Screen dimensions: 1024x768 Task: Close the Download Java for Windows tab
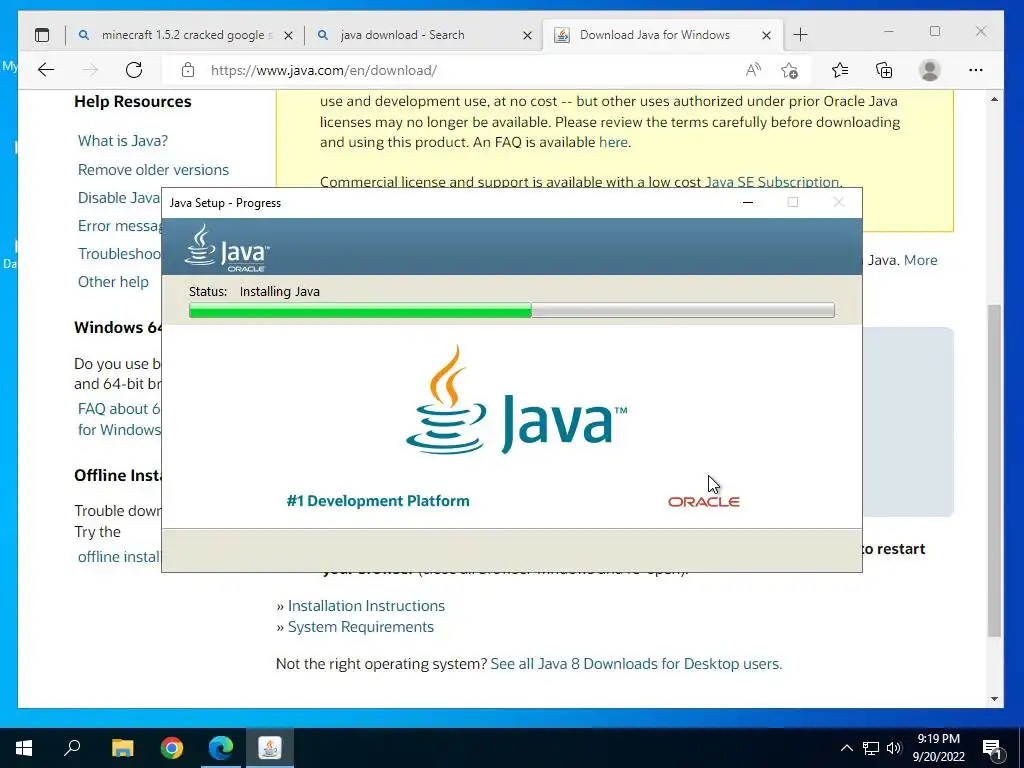767,35
